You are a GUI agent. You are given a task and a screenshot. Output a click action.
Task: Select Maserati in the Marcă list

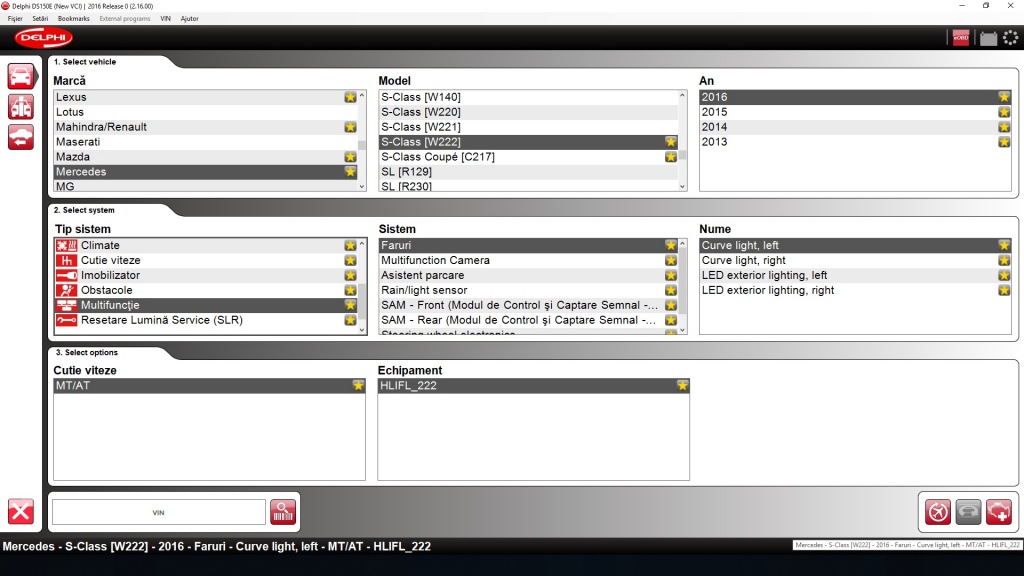click(206, 142)
